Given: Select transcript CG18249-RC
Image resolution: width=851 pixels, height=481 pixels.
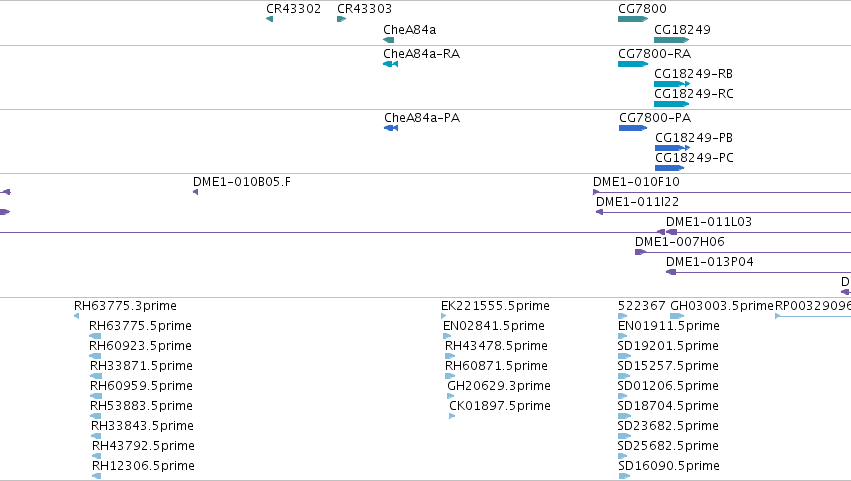Looking at the screenshot, I should coord(694,93).
